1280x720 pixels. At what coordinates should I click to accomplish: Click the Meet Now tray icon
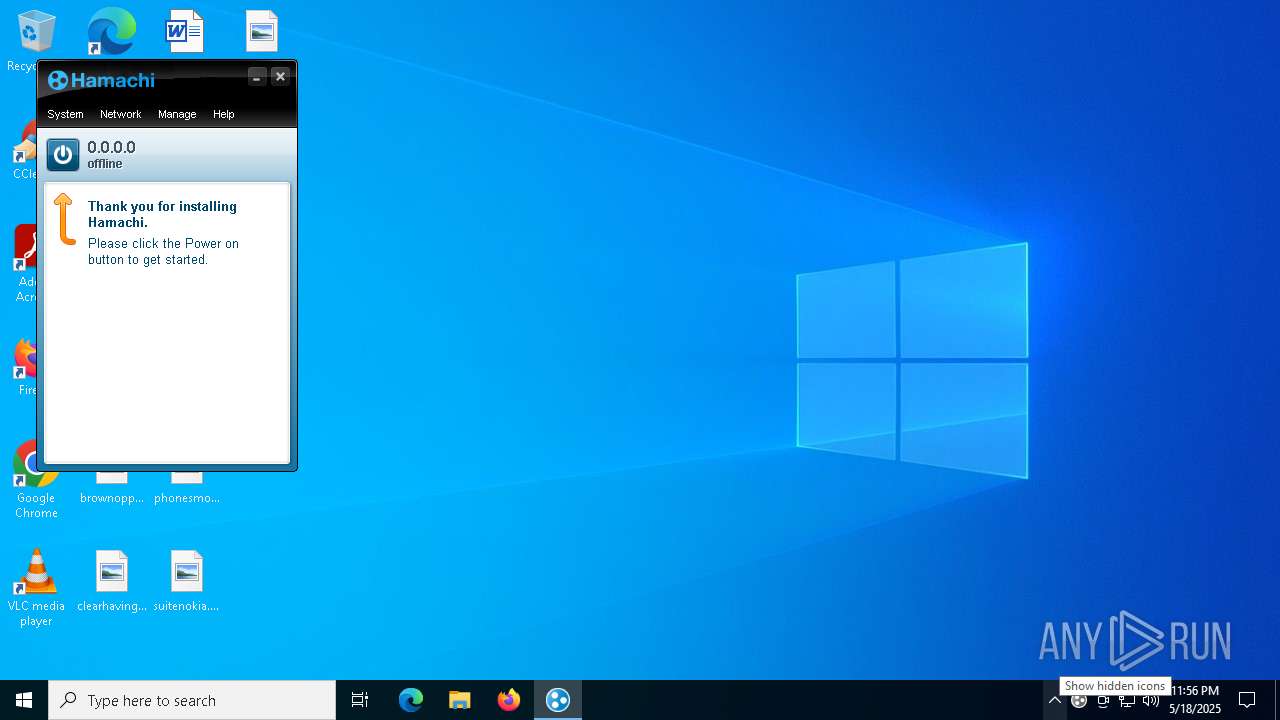tap(1103, 701)
